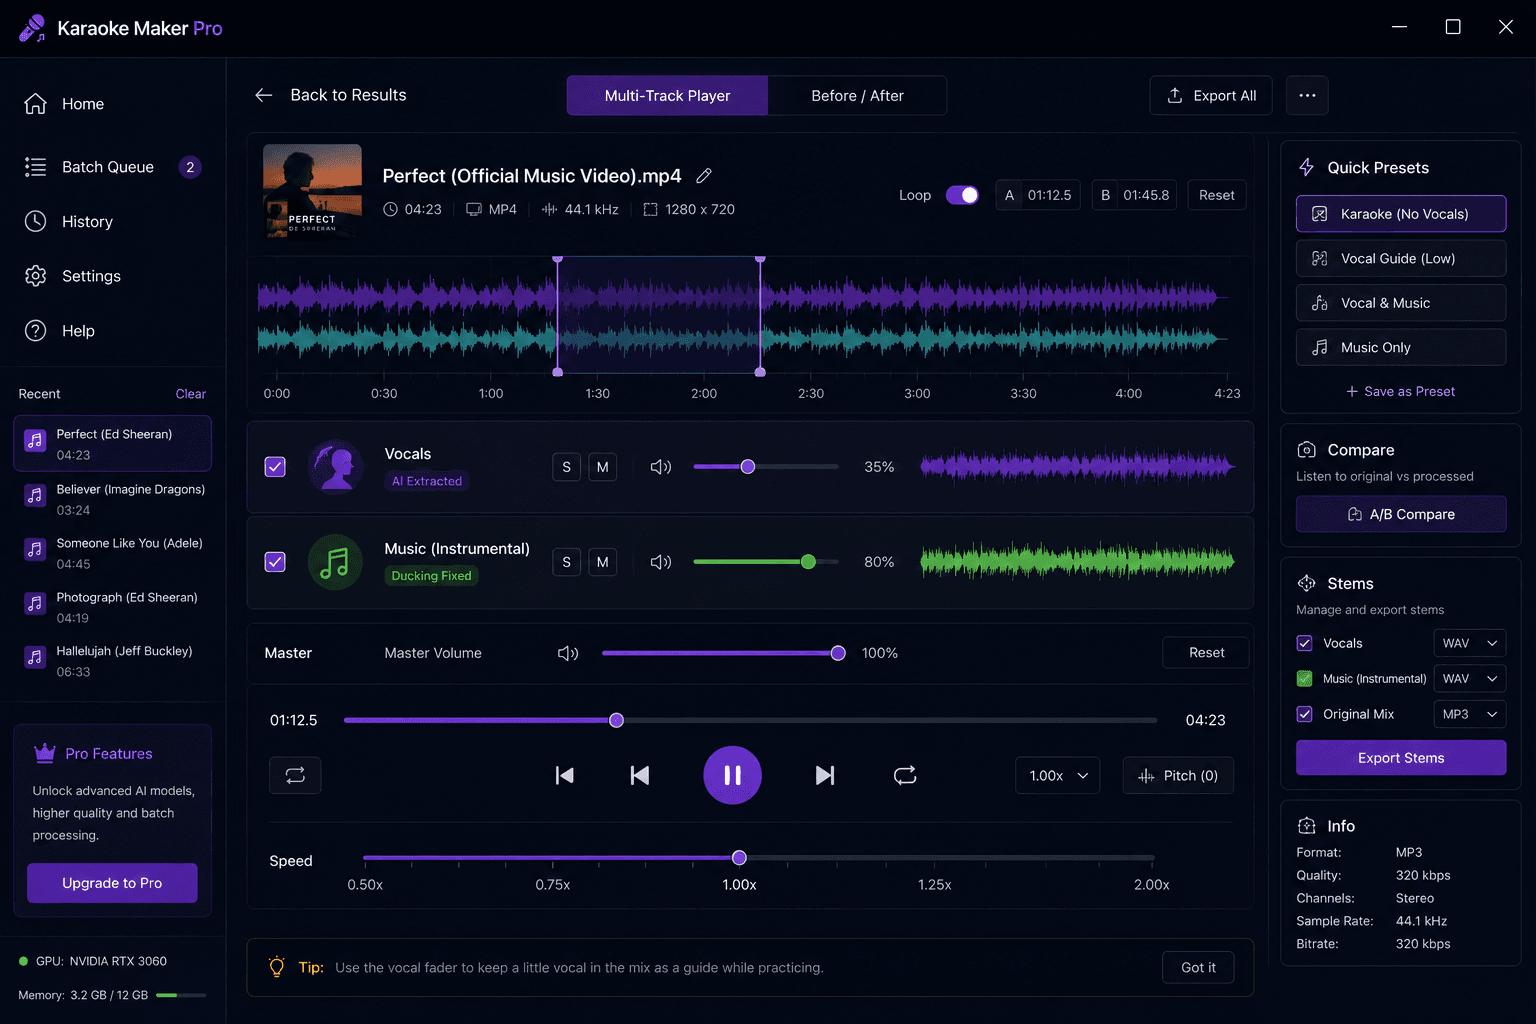Select the Music Only preset
The image size is (1536, 1024).
point(1401,347)
